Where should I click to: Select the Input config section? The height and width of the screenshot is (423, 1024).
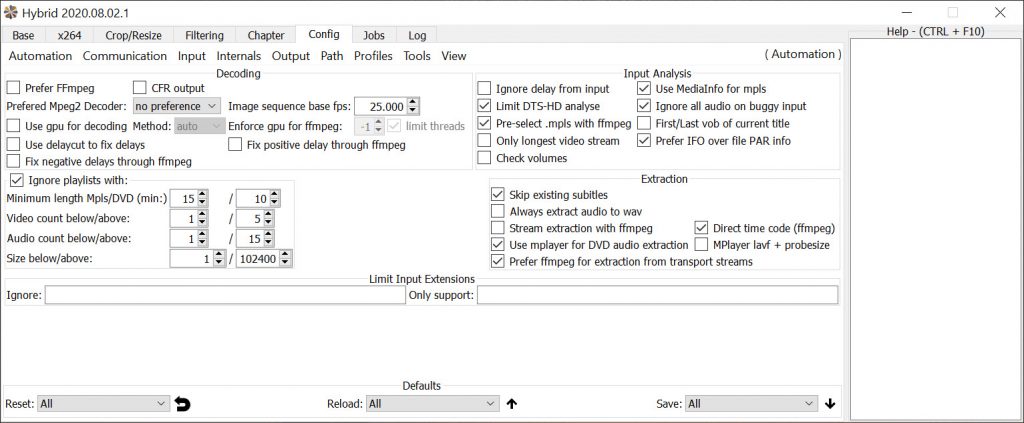pos(192,56)
